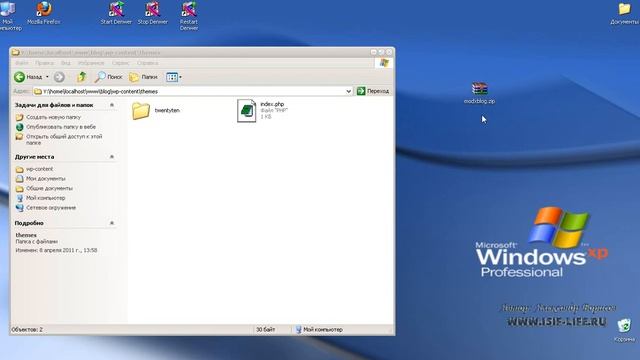
Task: Click the Назад back arrow button
Action: tap(28, 77)
